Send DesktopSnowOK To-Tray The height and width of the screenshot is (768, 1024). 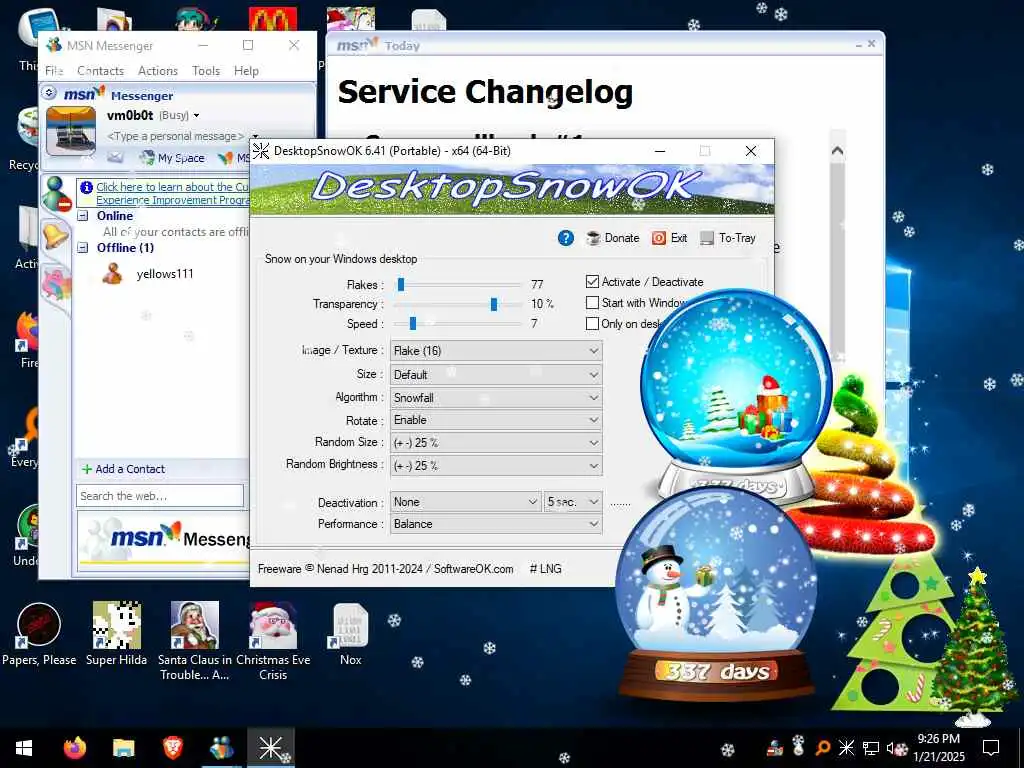click(728, 238)
